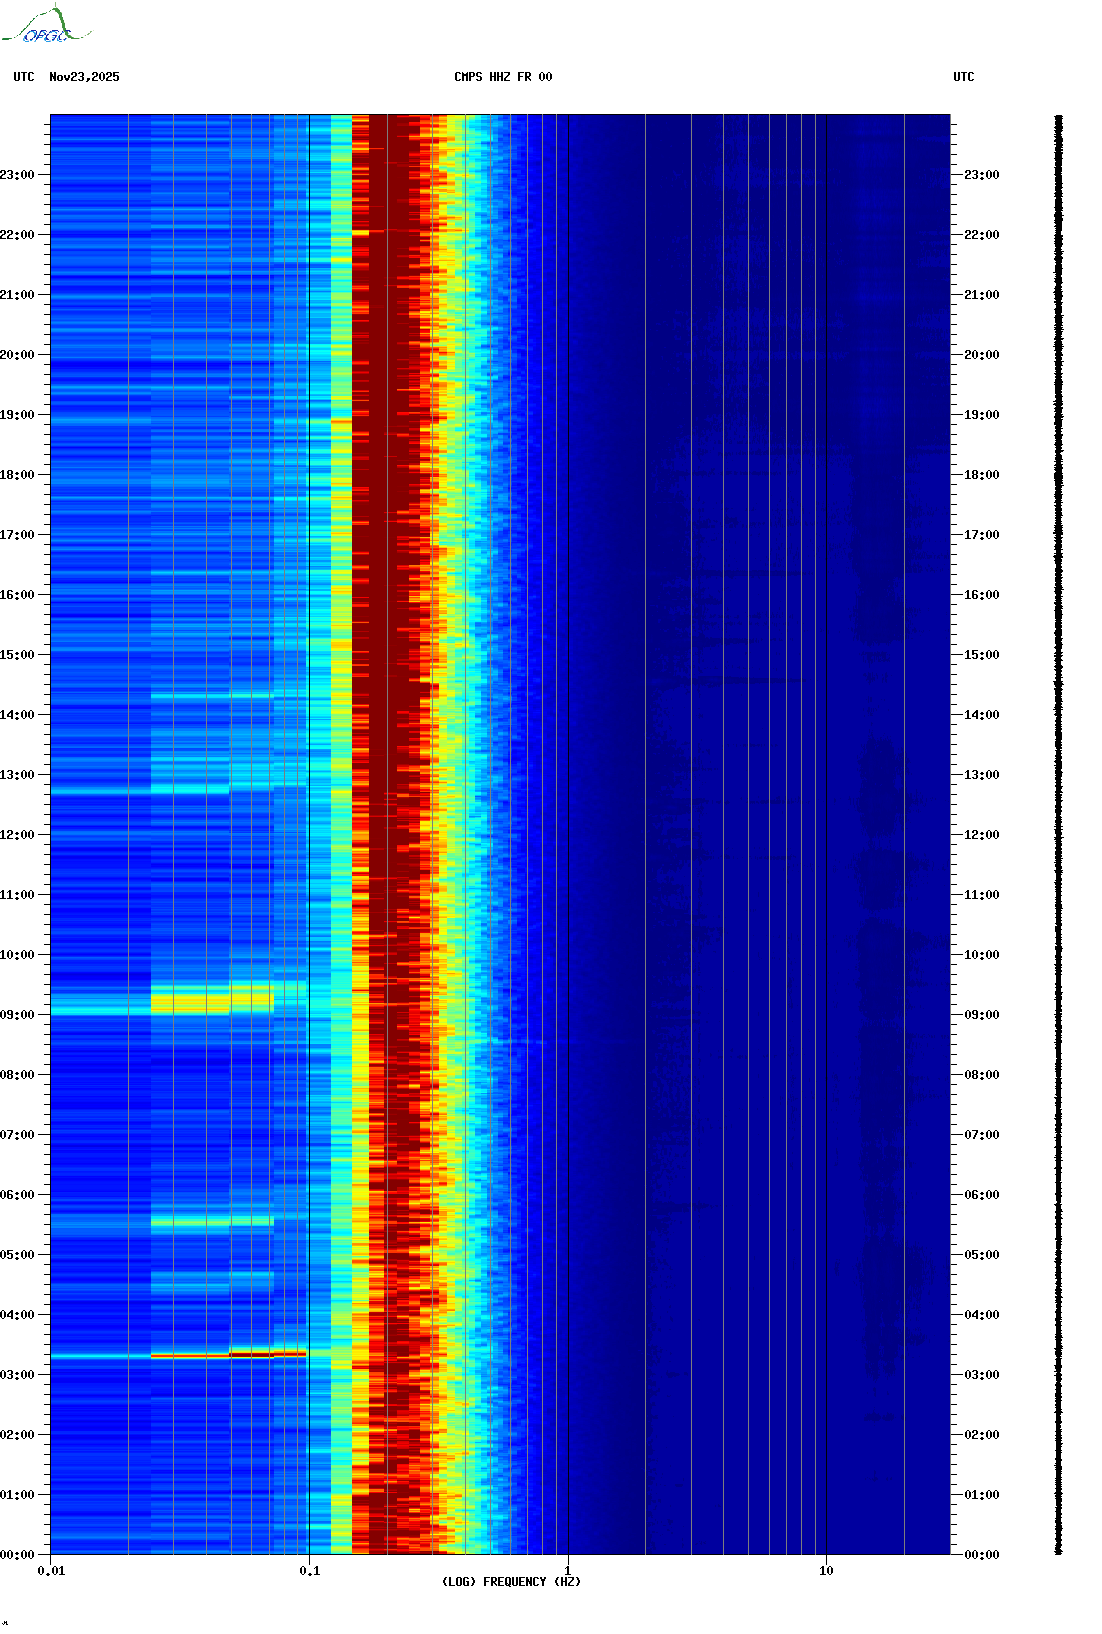Select the Nov23,2025 date label
Image resolution: width=1102 pixels, height=1634 pixels.
tap(84, 77)
